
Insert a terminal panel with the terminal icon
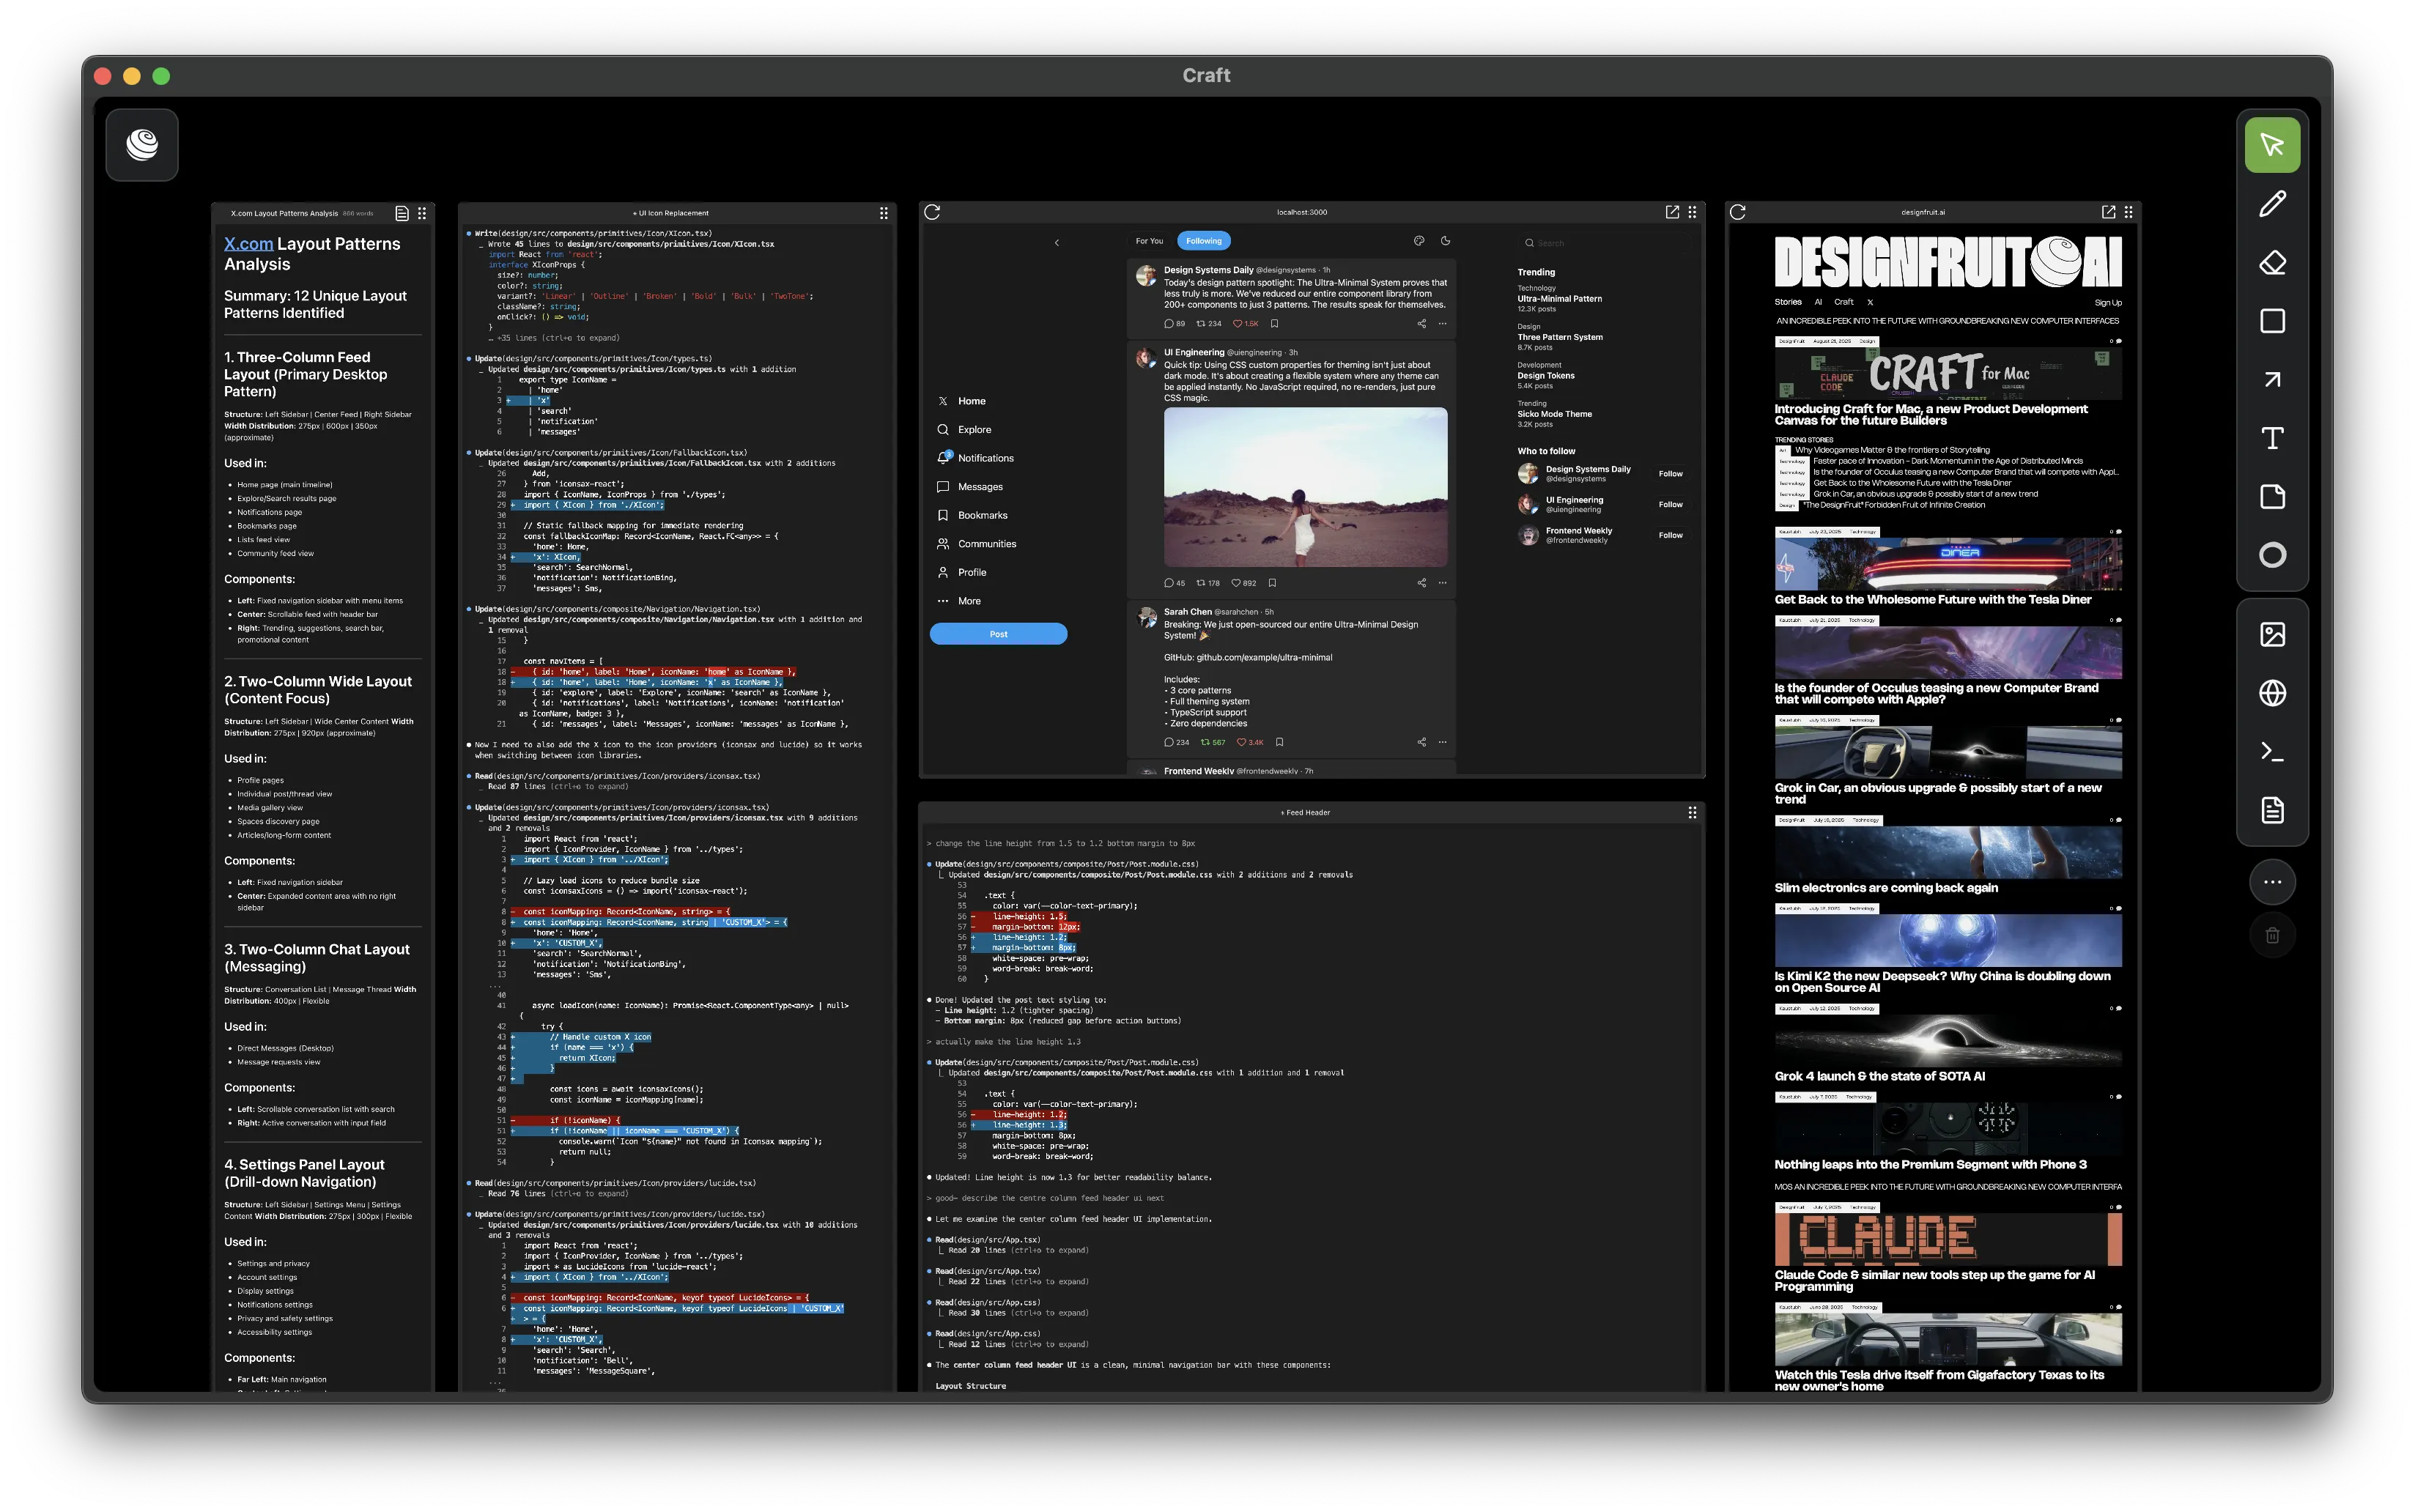tap(2272, 751)
